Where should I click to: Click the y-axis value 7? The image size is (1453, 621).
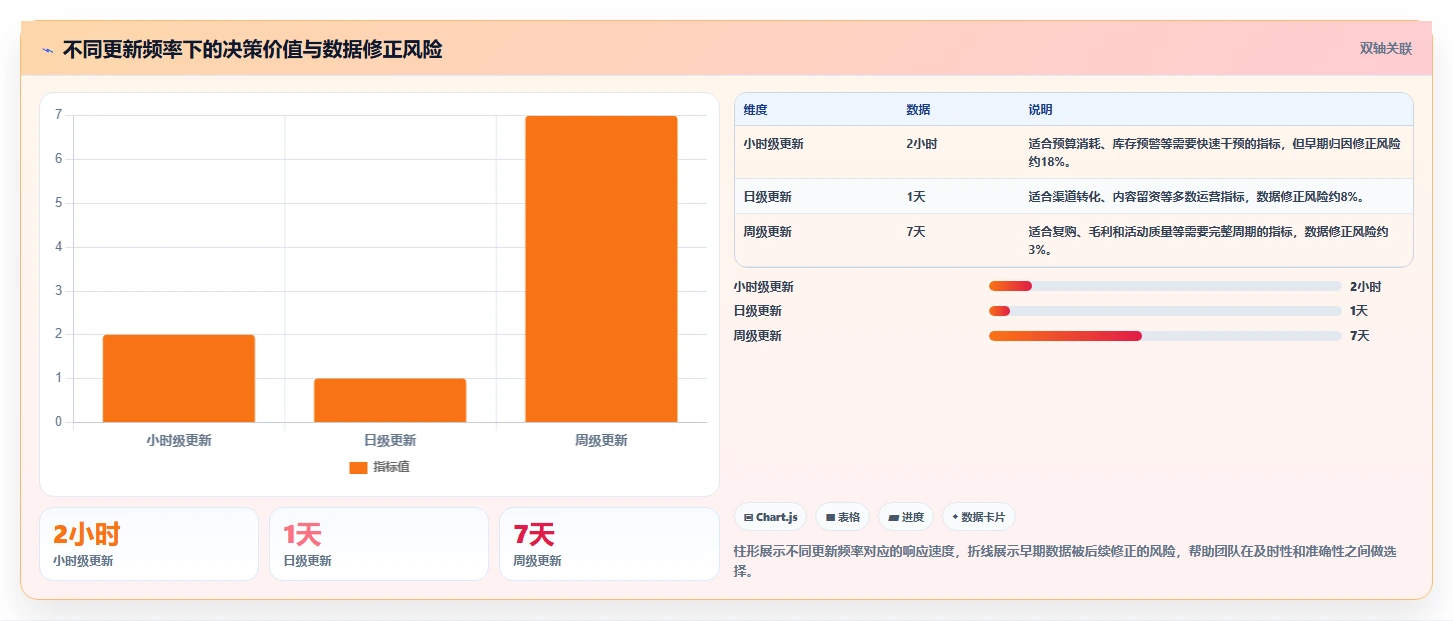pos(59,115)
